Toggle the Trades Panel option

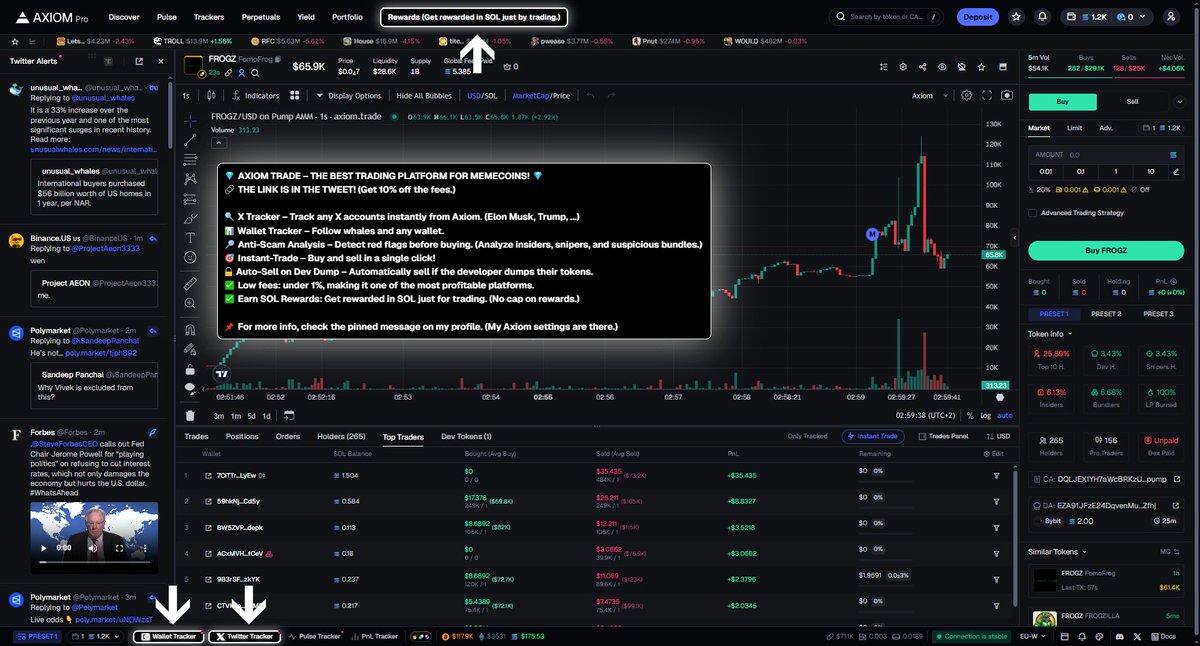coord(943,436)
